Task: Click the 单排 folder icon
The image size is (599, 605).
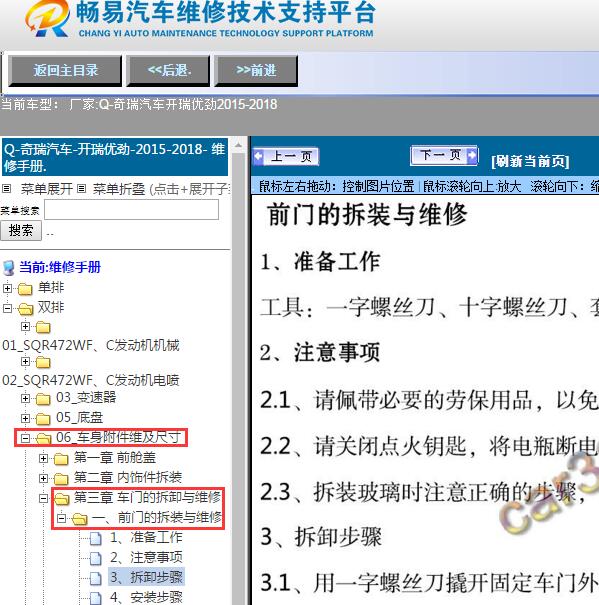Action: coord(25,288)
